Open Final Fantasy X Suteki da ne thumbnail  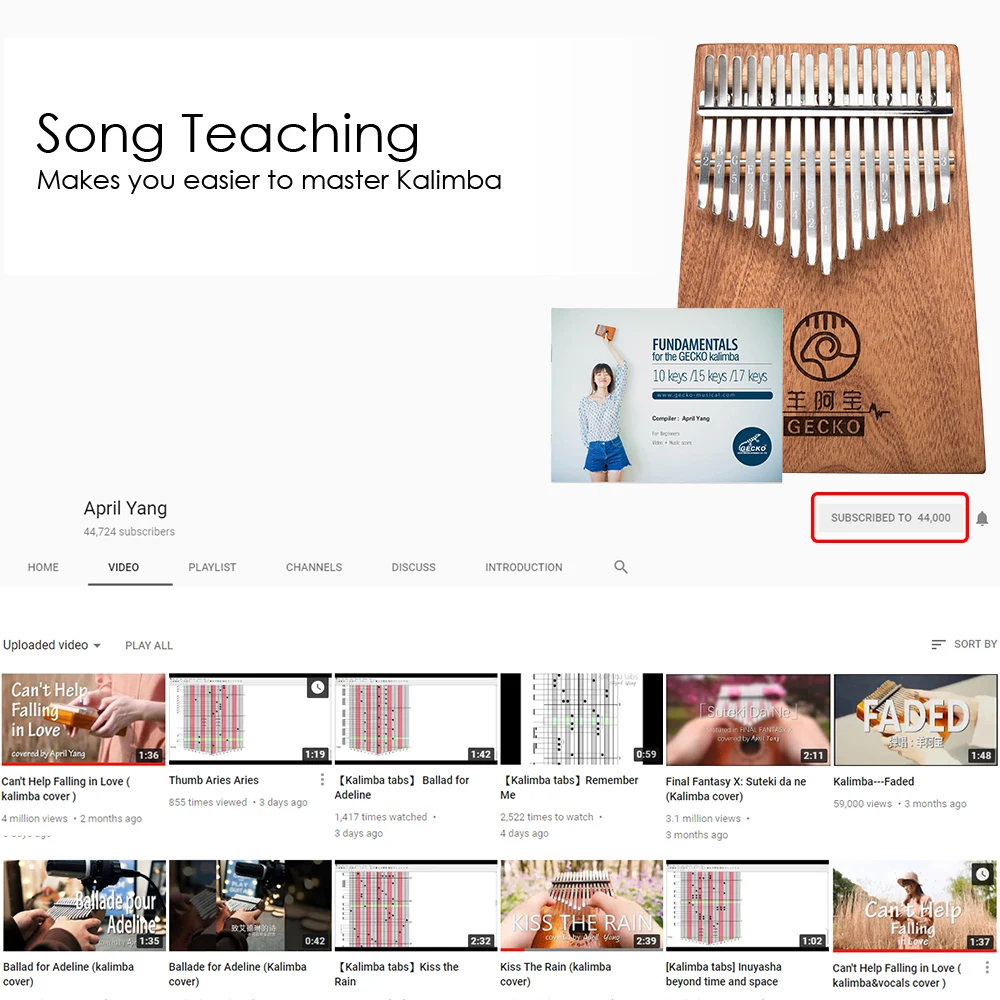click(x=748, y=719)
